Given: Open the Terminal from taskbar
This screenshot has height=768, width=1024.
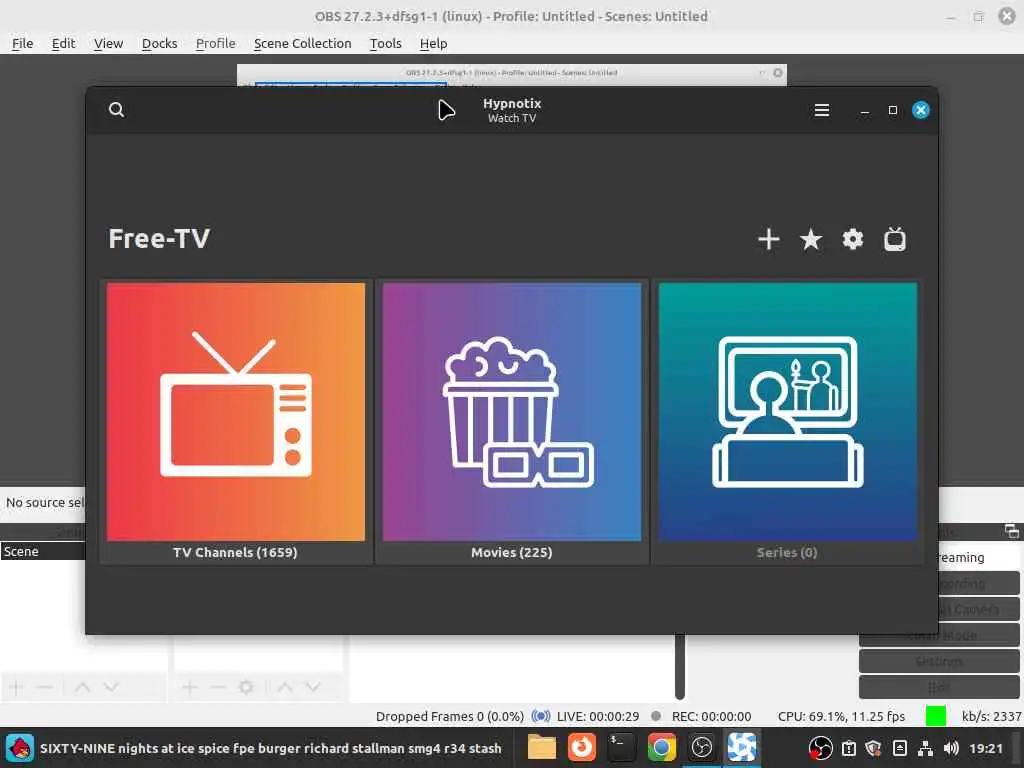Looking at the screenshot, I should pyautogui.click(x=621, y=747).
